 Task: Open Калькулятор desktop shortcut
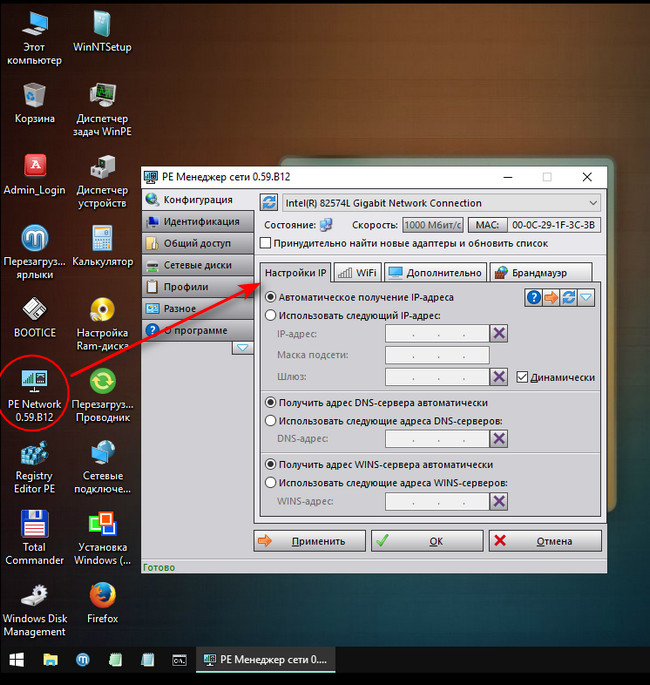[x=102, y=245]
